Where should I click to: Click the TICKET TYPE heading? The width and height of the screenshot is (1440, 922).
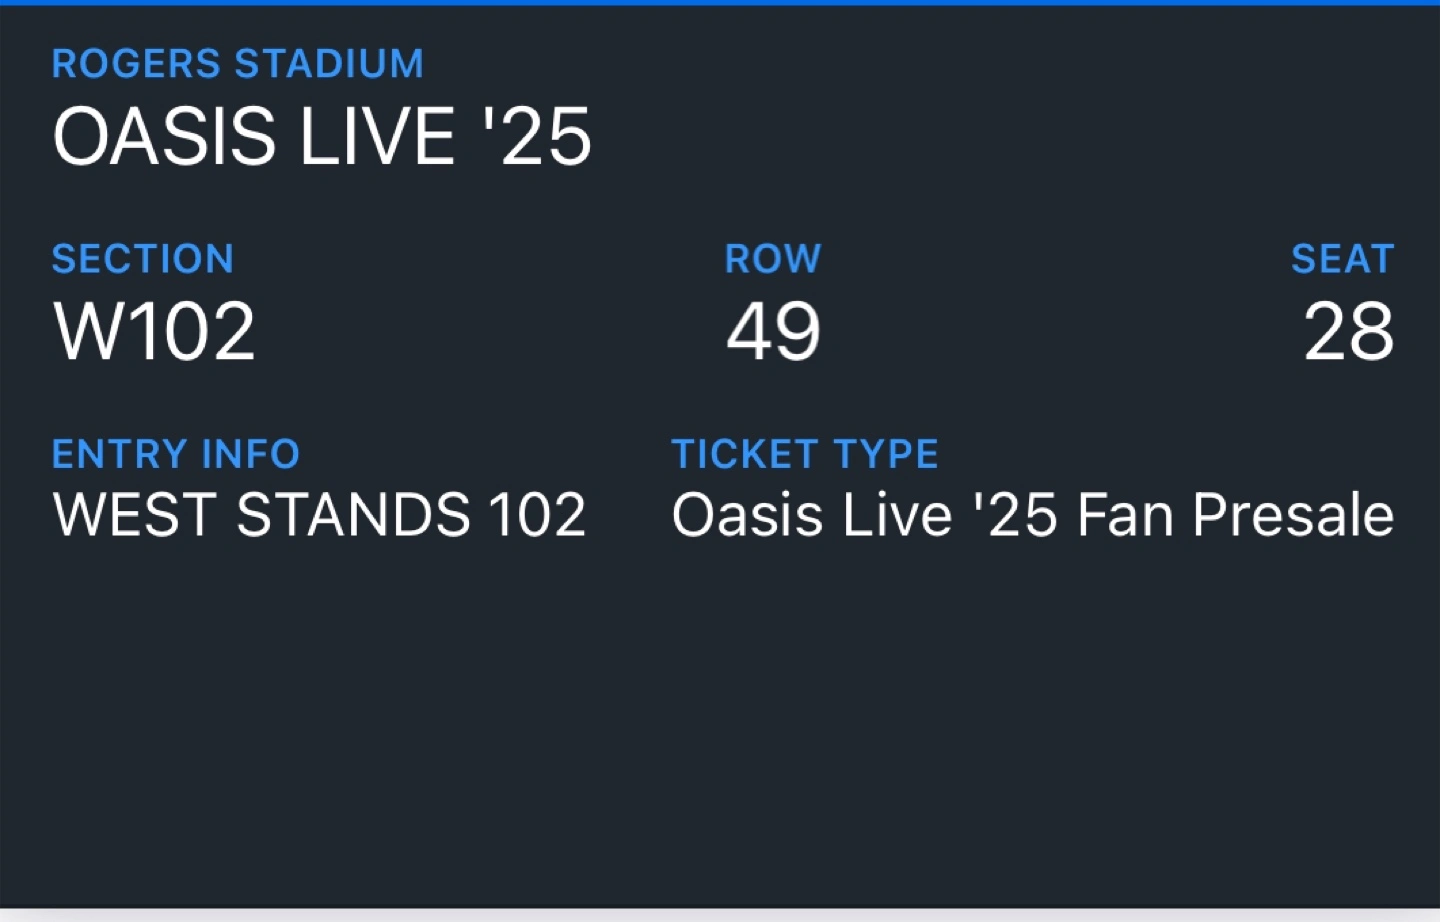tap(805, 454)
